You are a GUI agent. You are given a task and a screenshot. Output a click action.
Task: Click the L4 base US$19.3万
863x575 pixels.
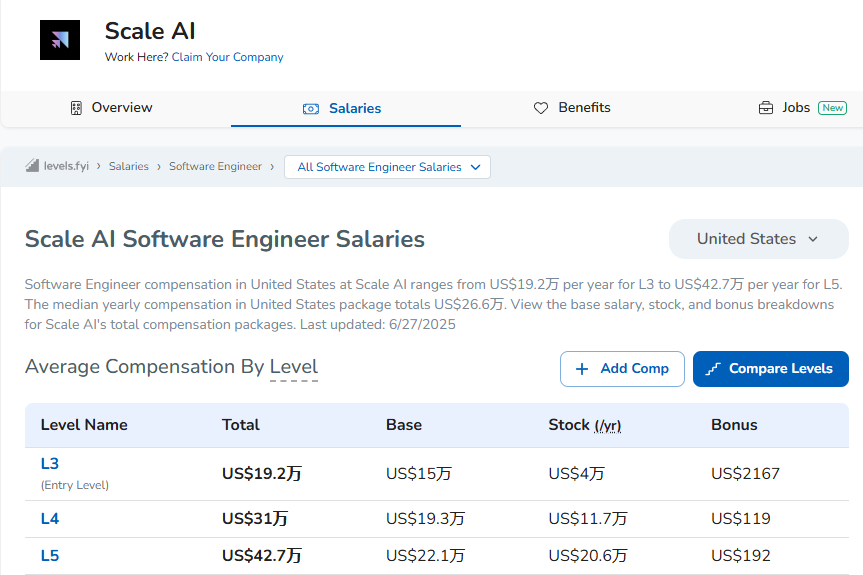pyautogui.click(x=425, y=519)
